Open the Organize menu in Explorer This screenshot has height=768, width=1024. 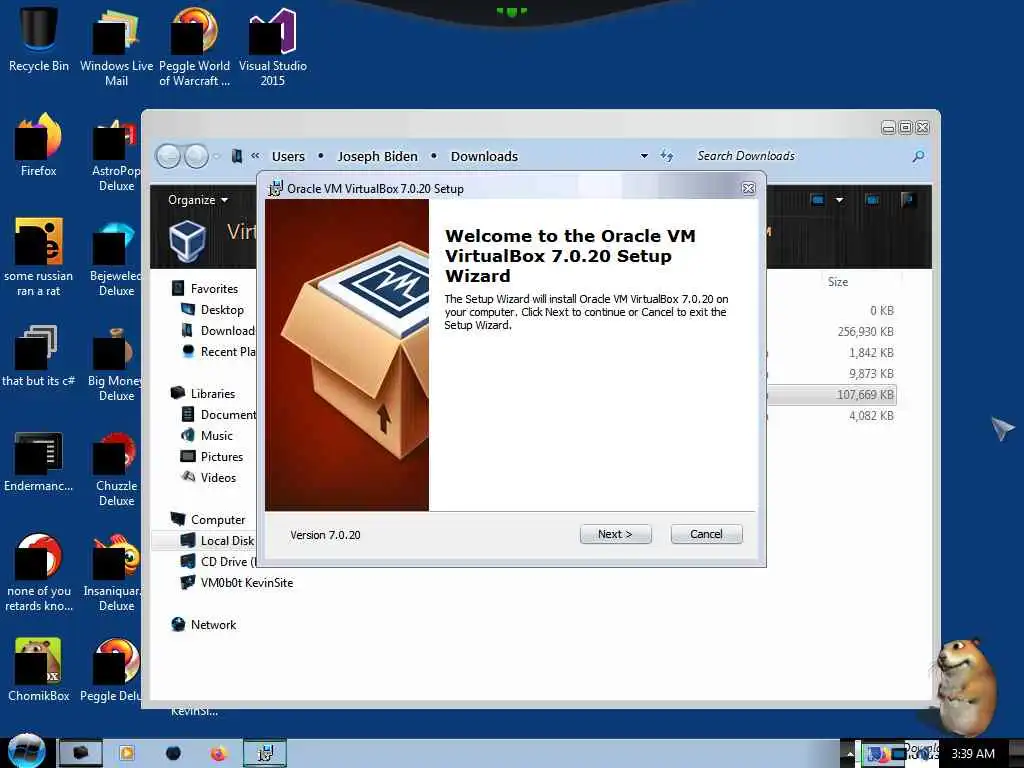point(197,200)
